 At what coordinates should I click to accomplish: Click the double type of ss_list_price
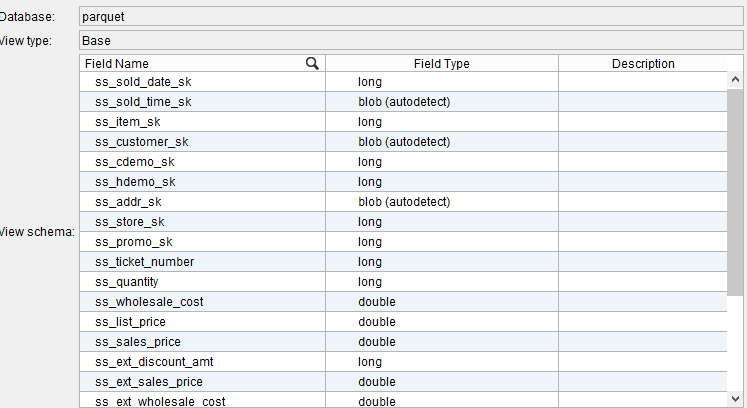377,322
